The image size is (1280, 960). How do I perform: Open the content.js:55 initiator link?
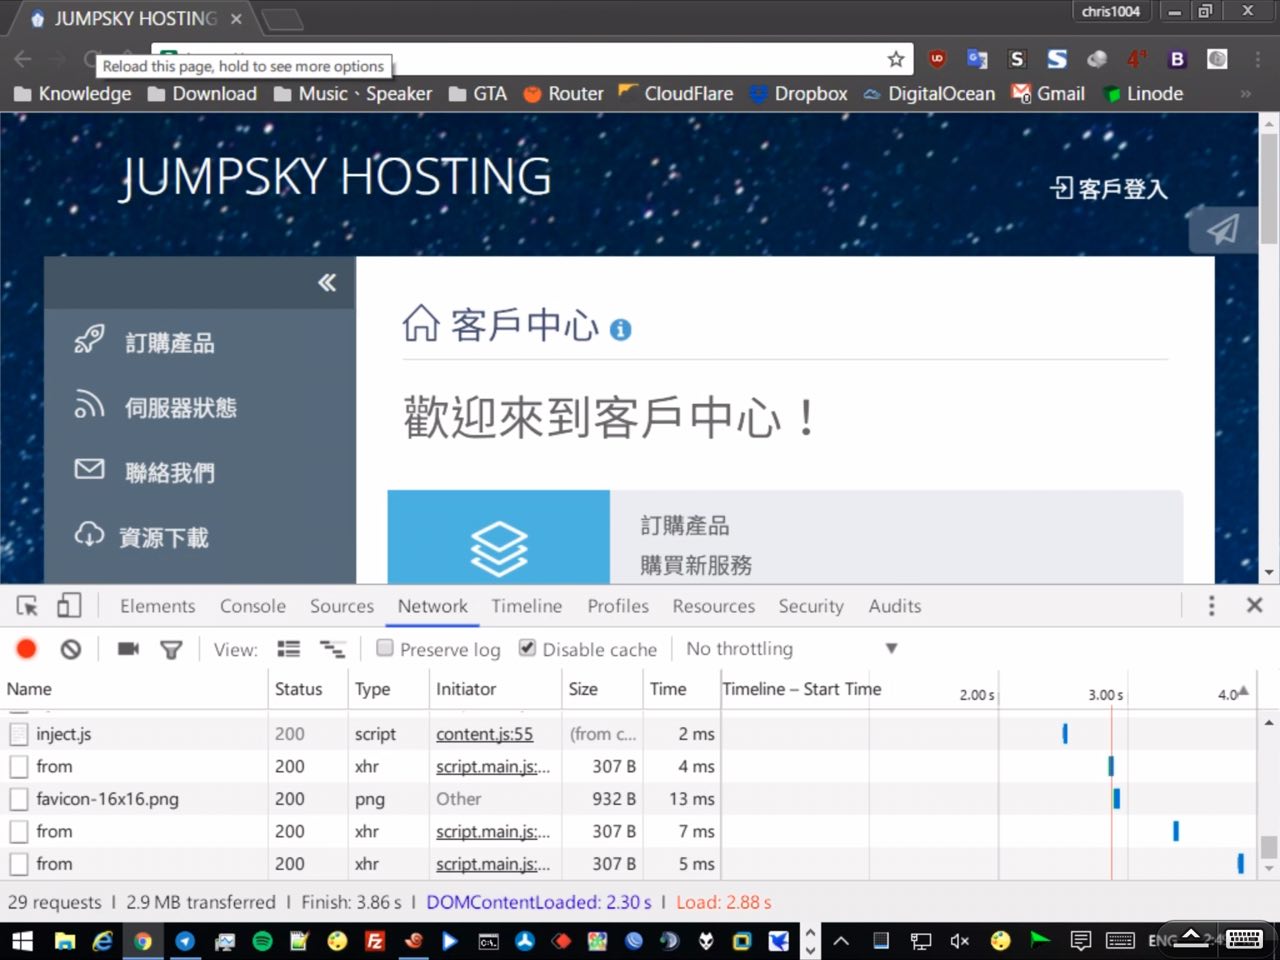click(x=484, y=734)
